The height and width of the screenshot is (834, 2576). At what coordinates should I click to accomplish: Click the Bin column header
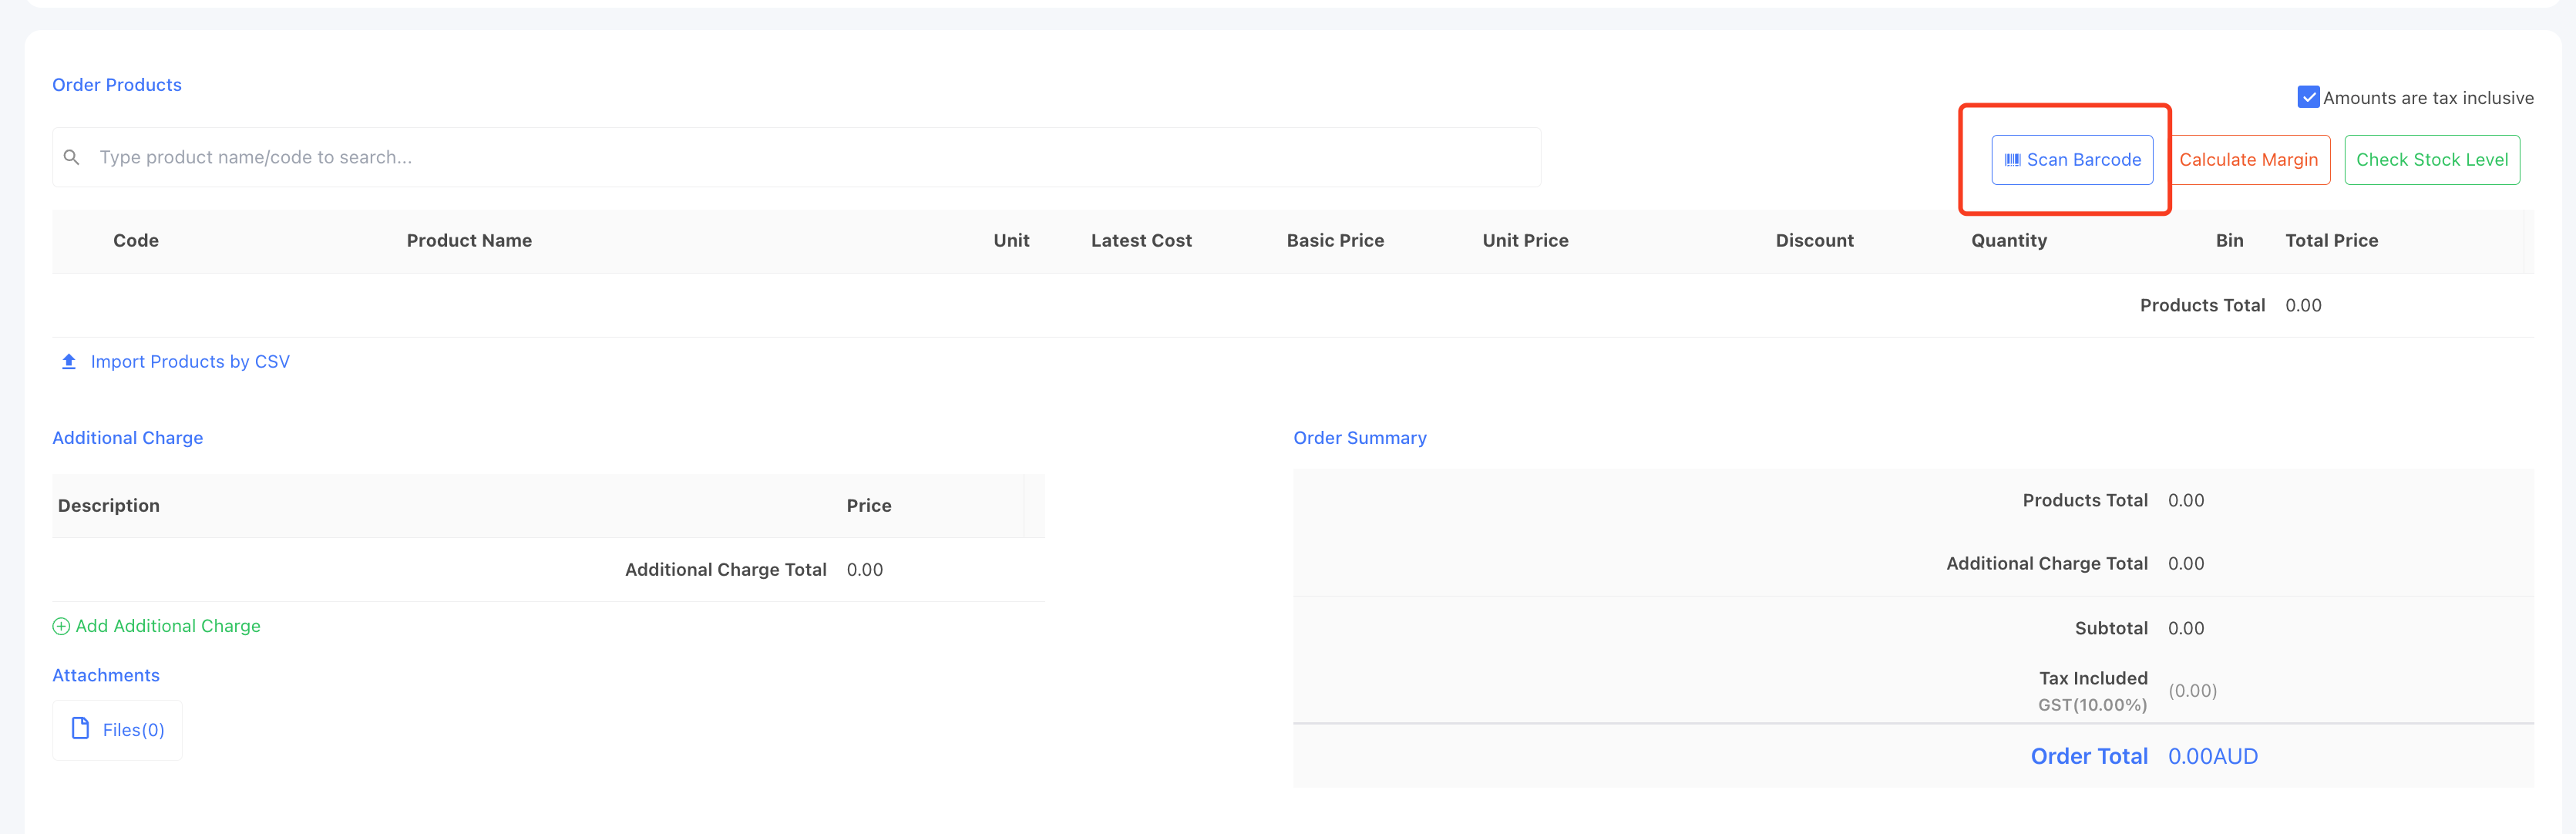tap(2229, 241)
